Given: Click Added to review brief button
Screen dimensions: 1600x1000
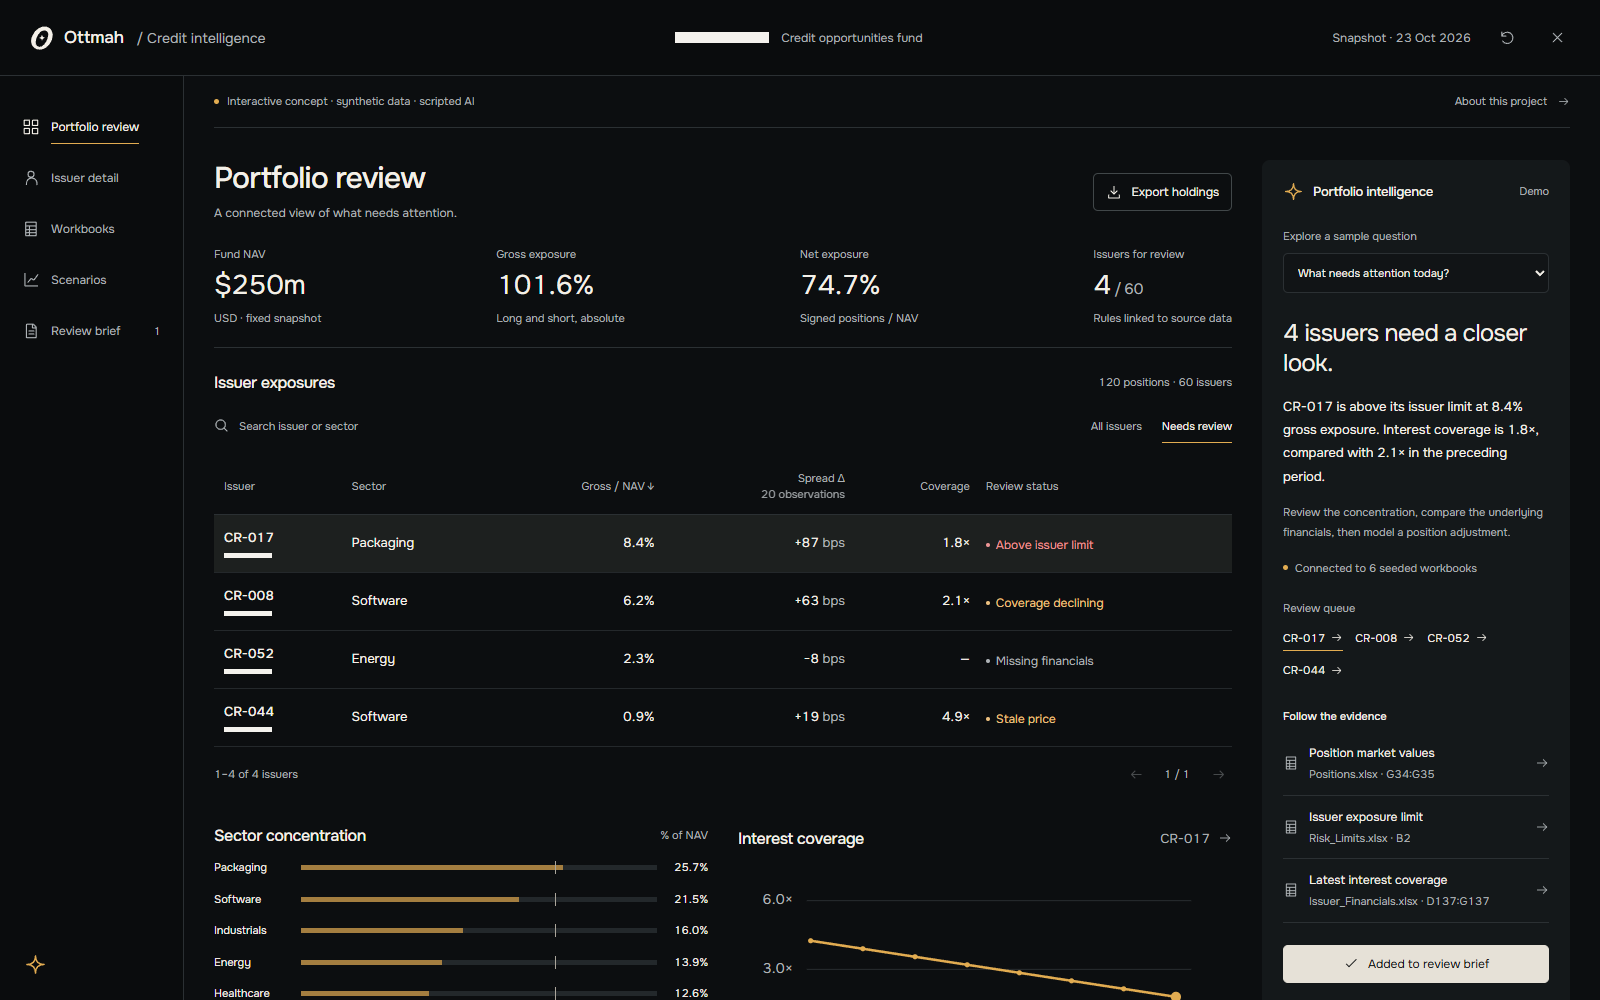Looking at the screenshot, I should (x=1415, y=964).
